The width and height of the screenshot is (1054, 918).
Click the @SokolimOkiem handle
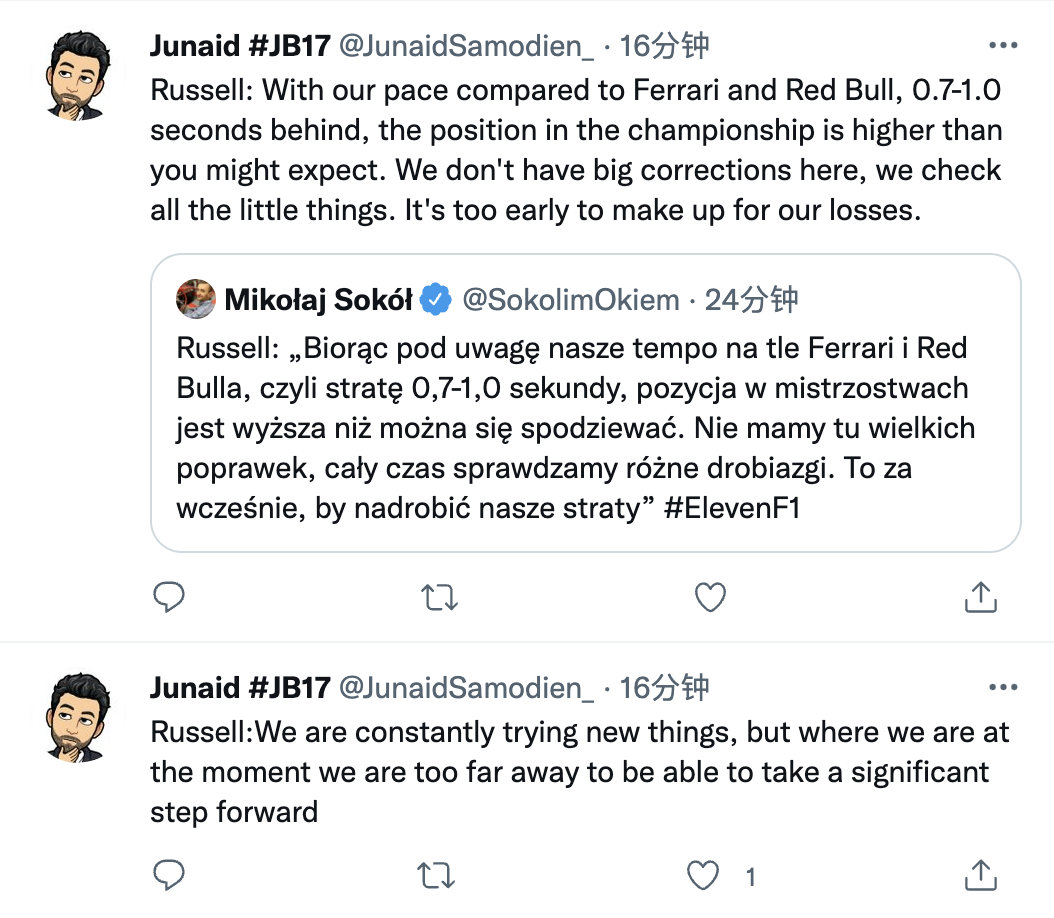[x=570, y=299]
